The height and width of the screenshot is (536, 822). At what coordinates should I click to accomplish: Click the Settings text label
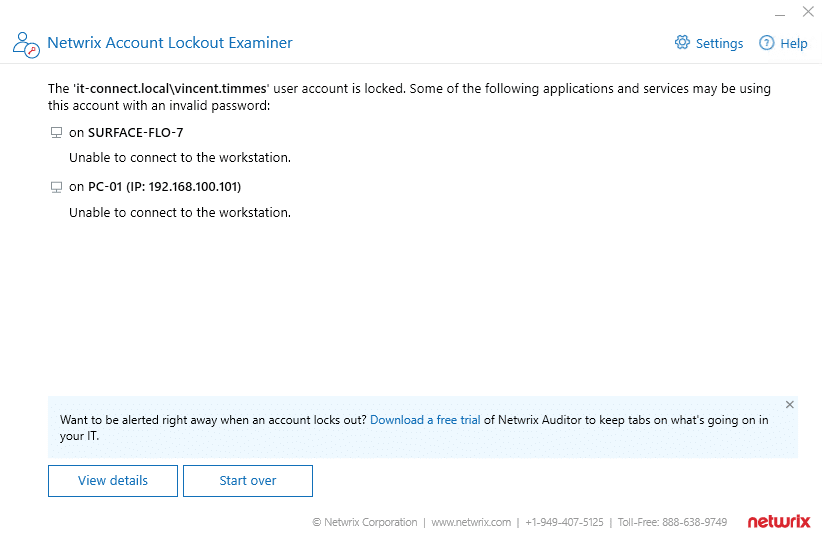(x=719, y=44)
